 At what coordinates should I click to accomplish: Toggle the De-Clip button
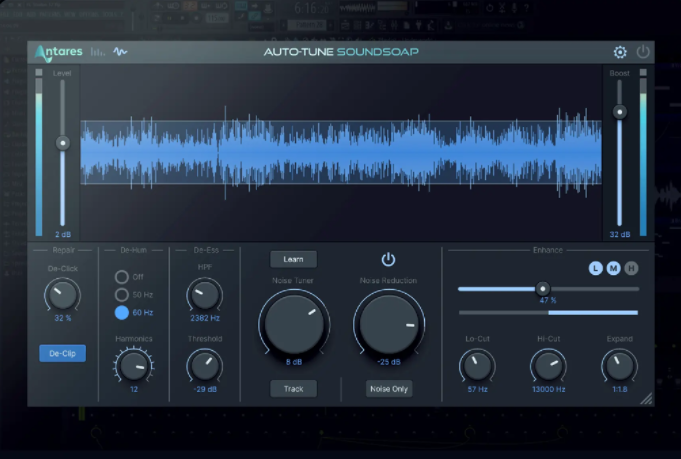(62, 353)
